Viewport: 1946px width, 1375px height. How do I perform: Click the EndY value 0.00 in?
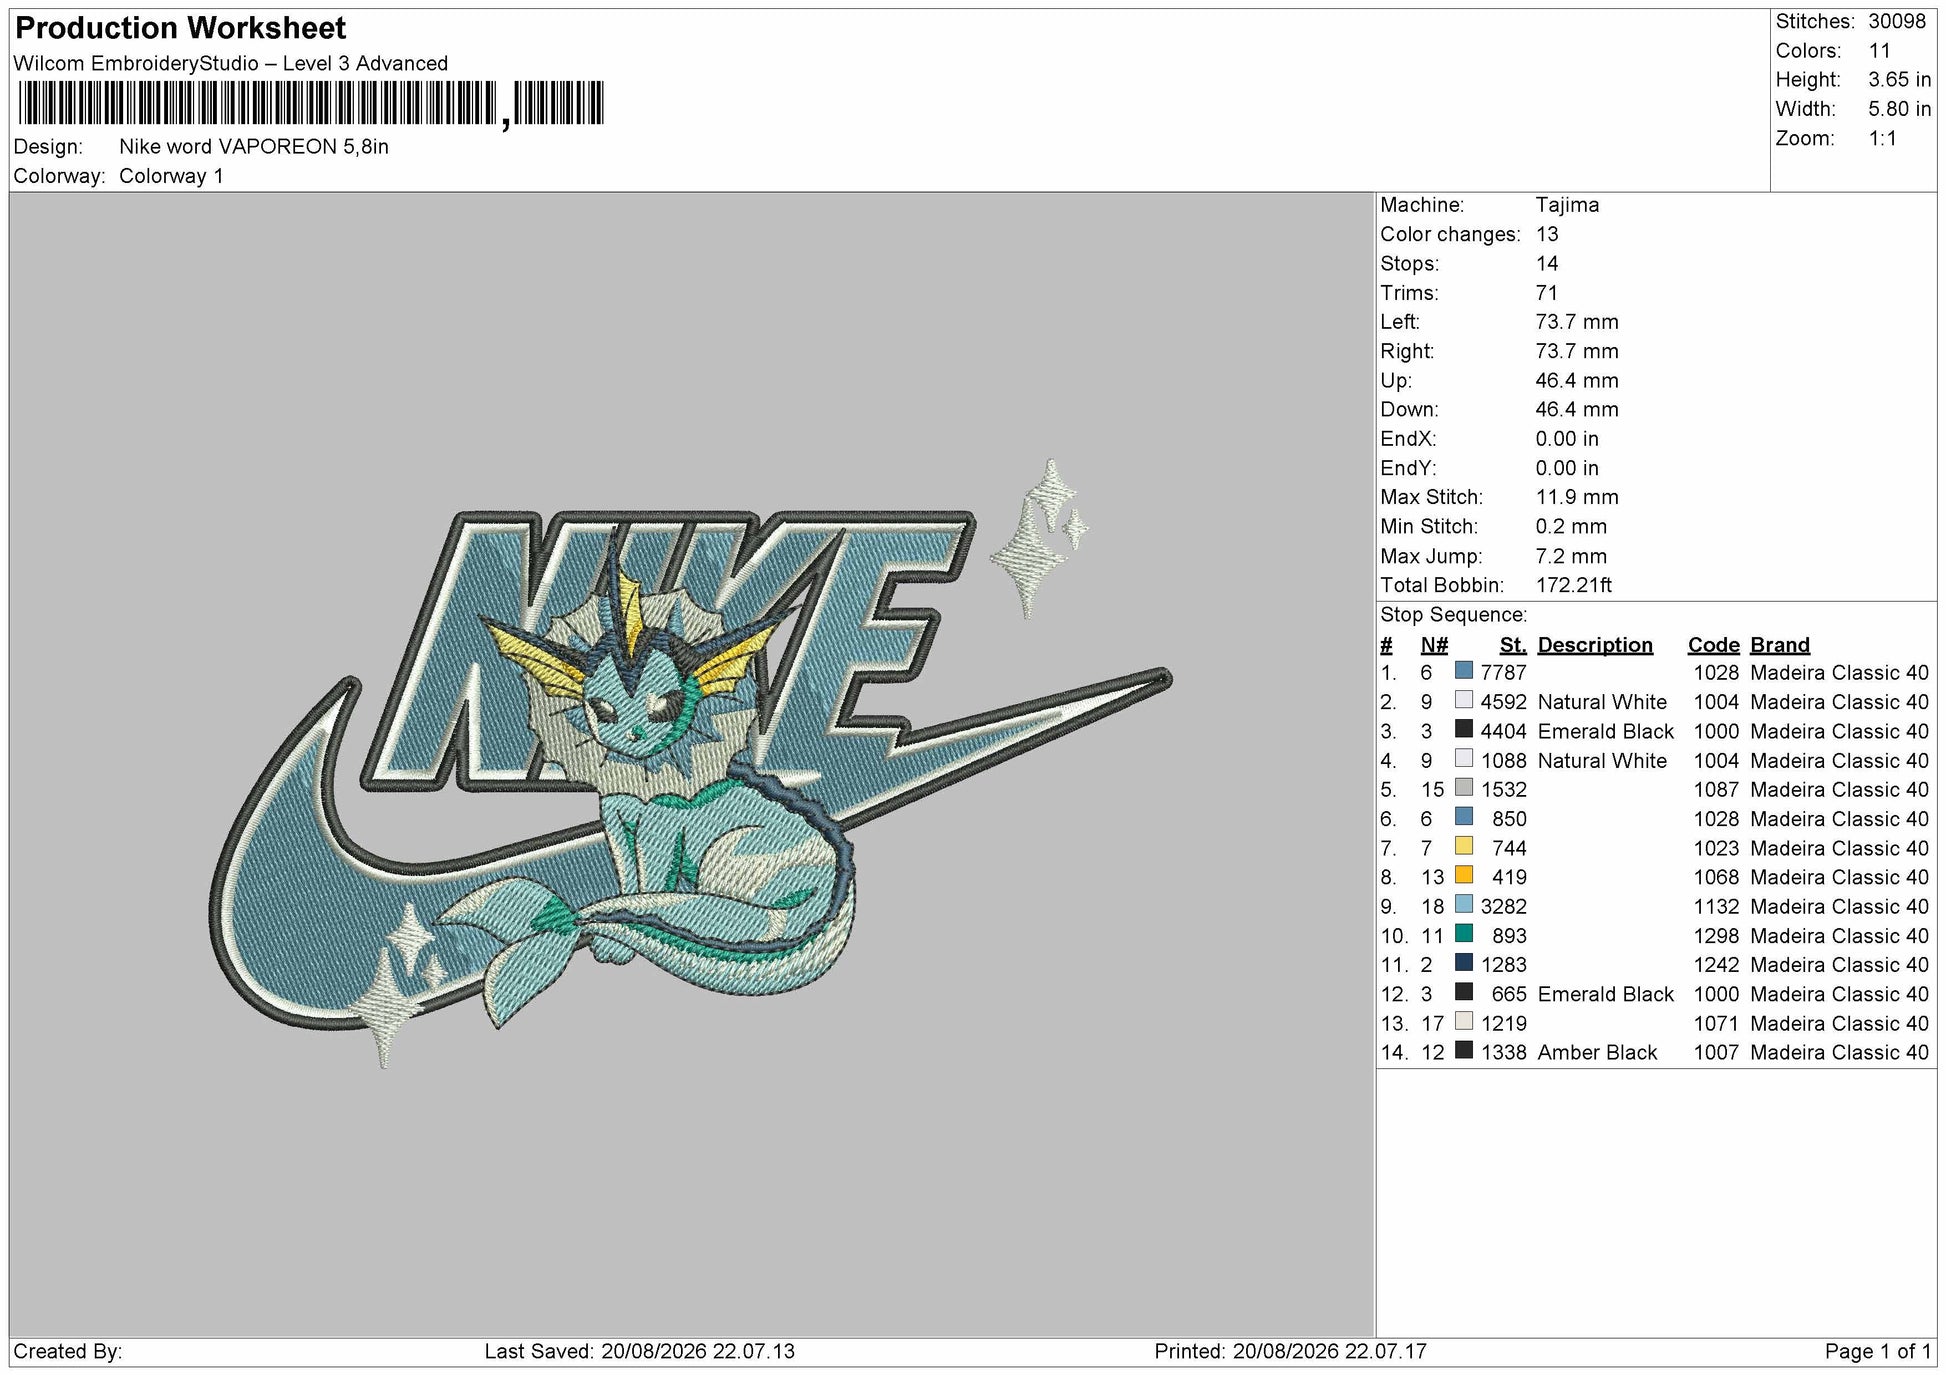tap(1567, 468)
